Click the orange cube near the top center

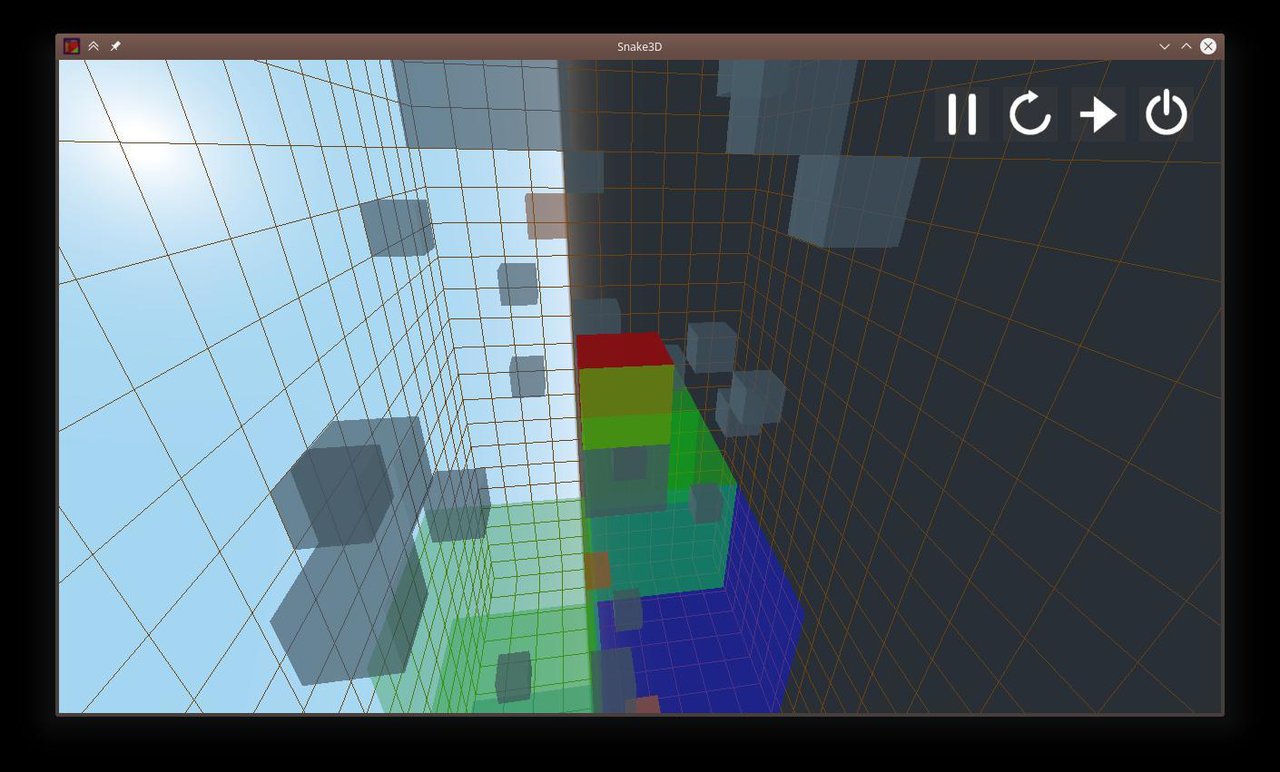point(546,216)
